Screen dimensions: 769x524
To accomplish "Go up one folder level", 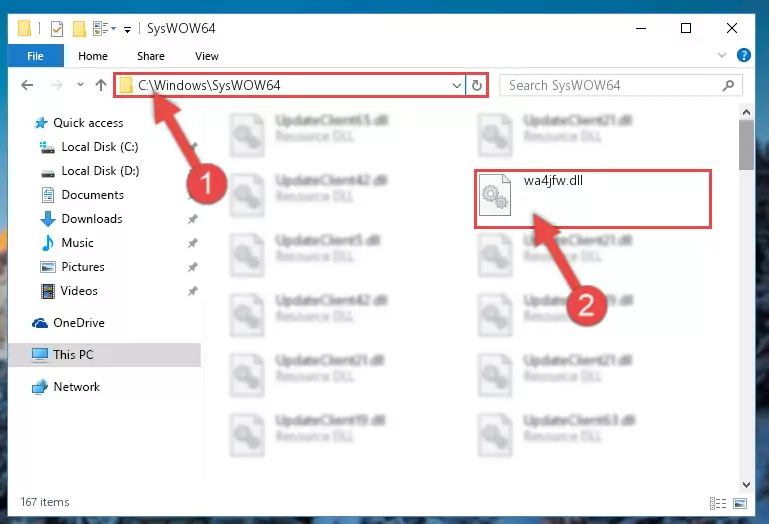I will click(101, 85).
